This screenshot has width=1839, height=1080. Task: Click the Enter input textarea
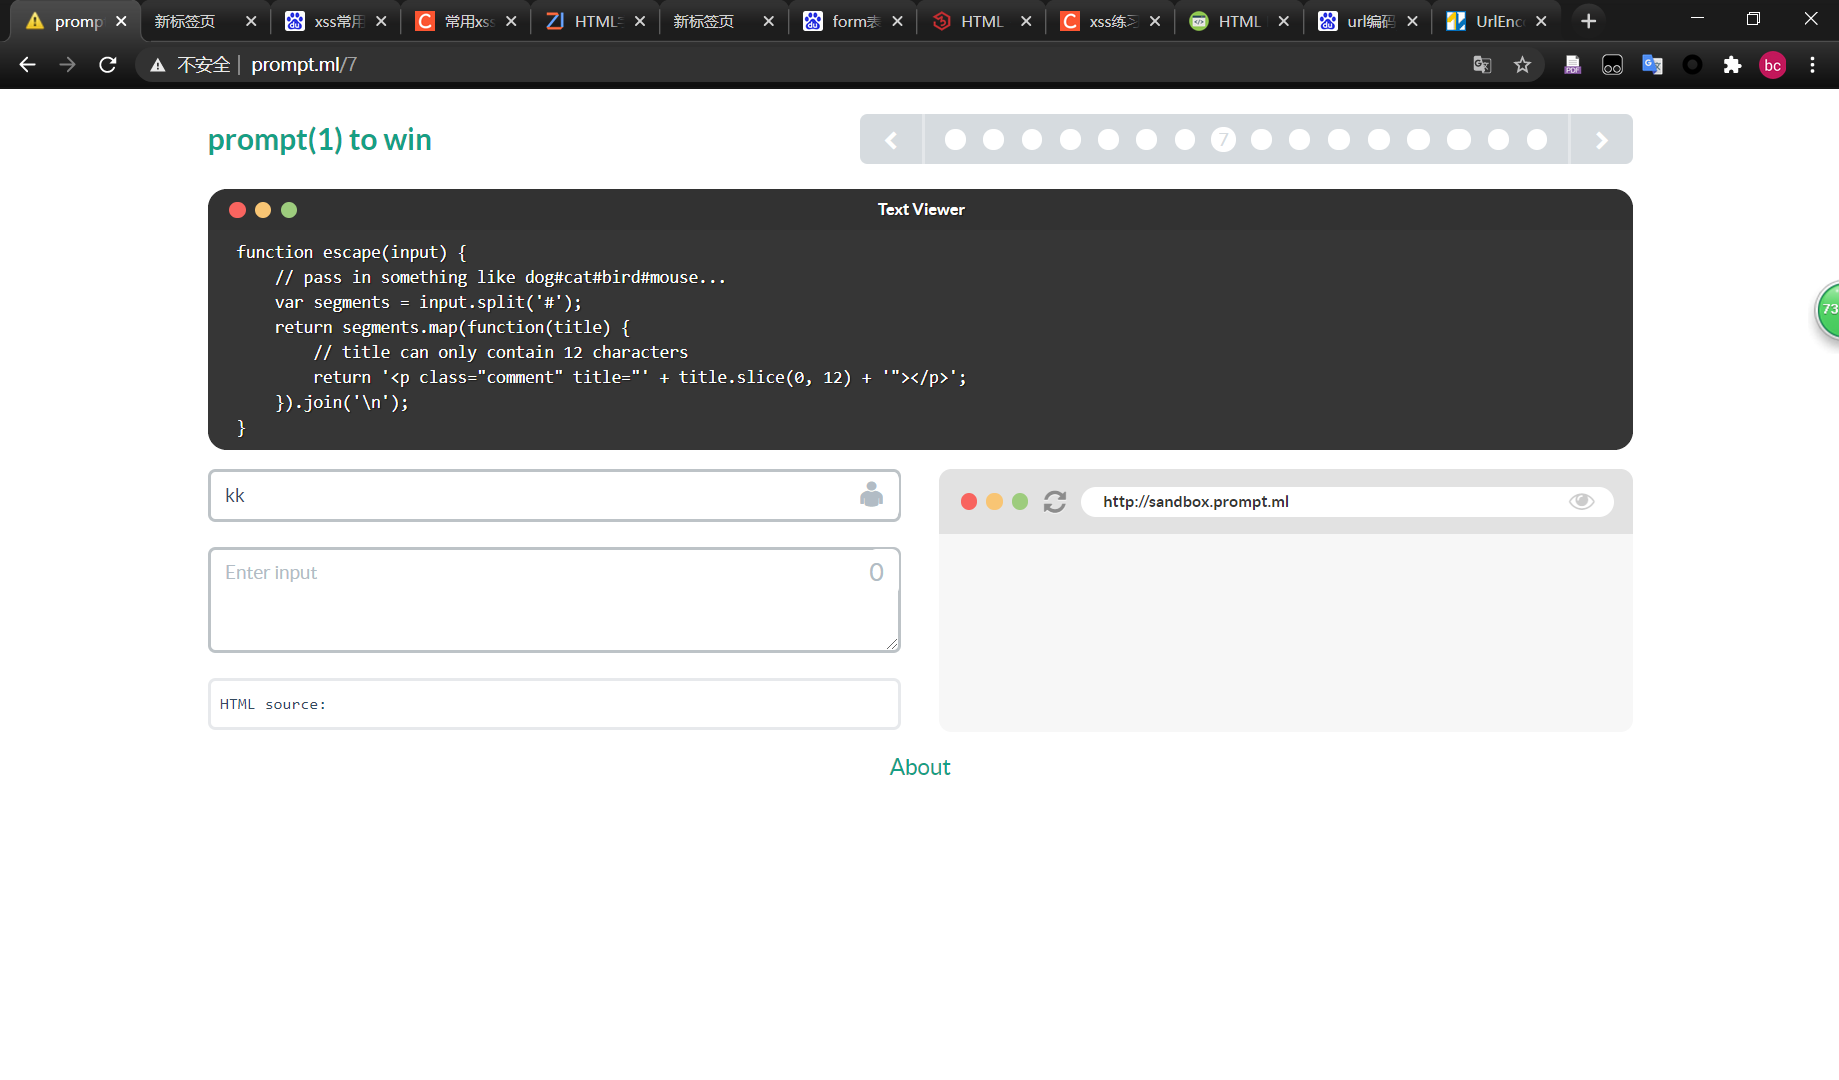tap(554, 600)
